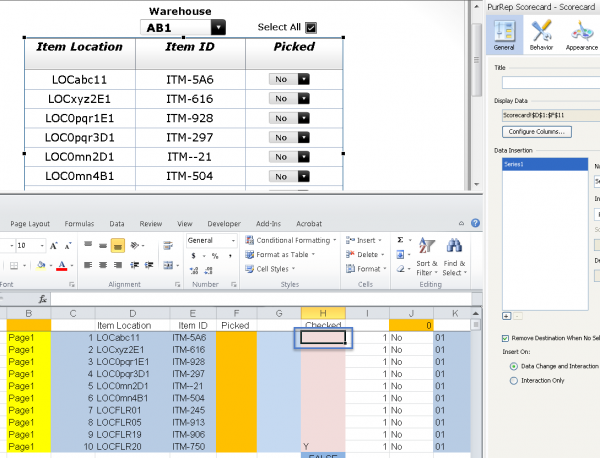Click the Fill Color bucket swatch
Image resolution: width=600 pixels, height=458 pixels.
pyautogui.click(x=41, y=265)
